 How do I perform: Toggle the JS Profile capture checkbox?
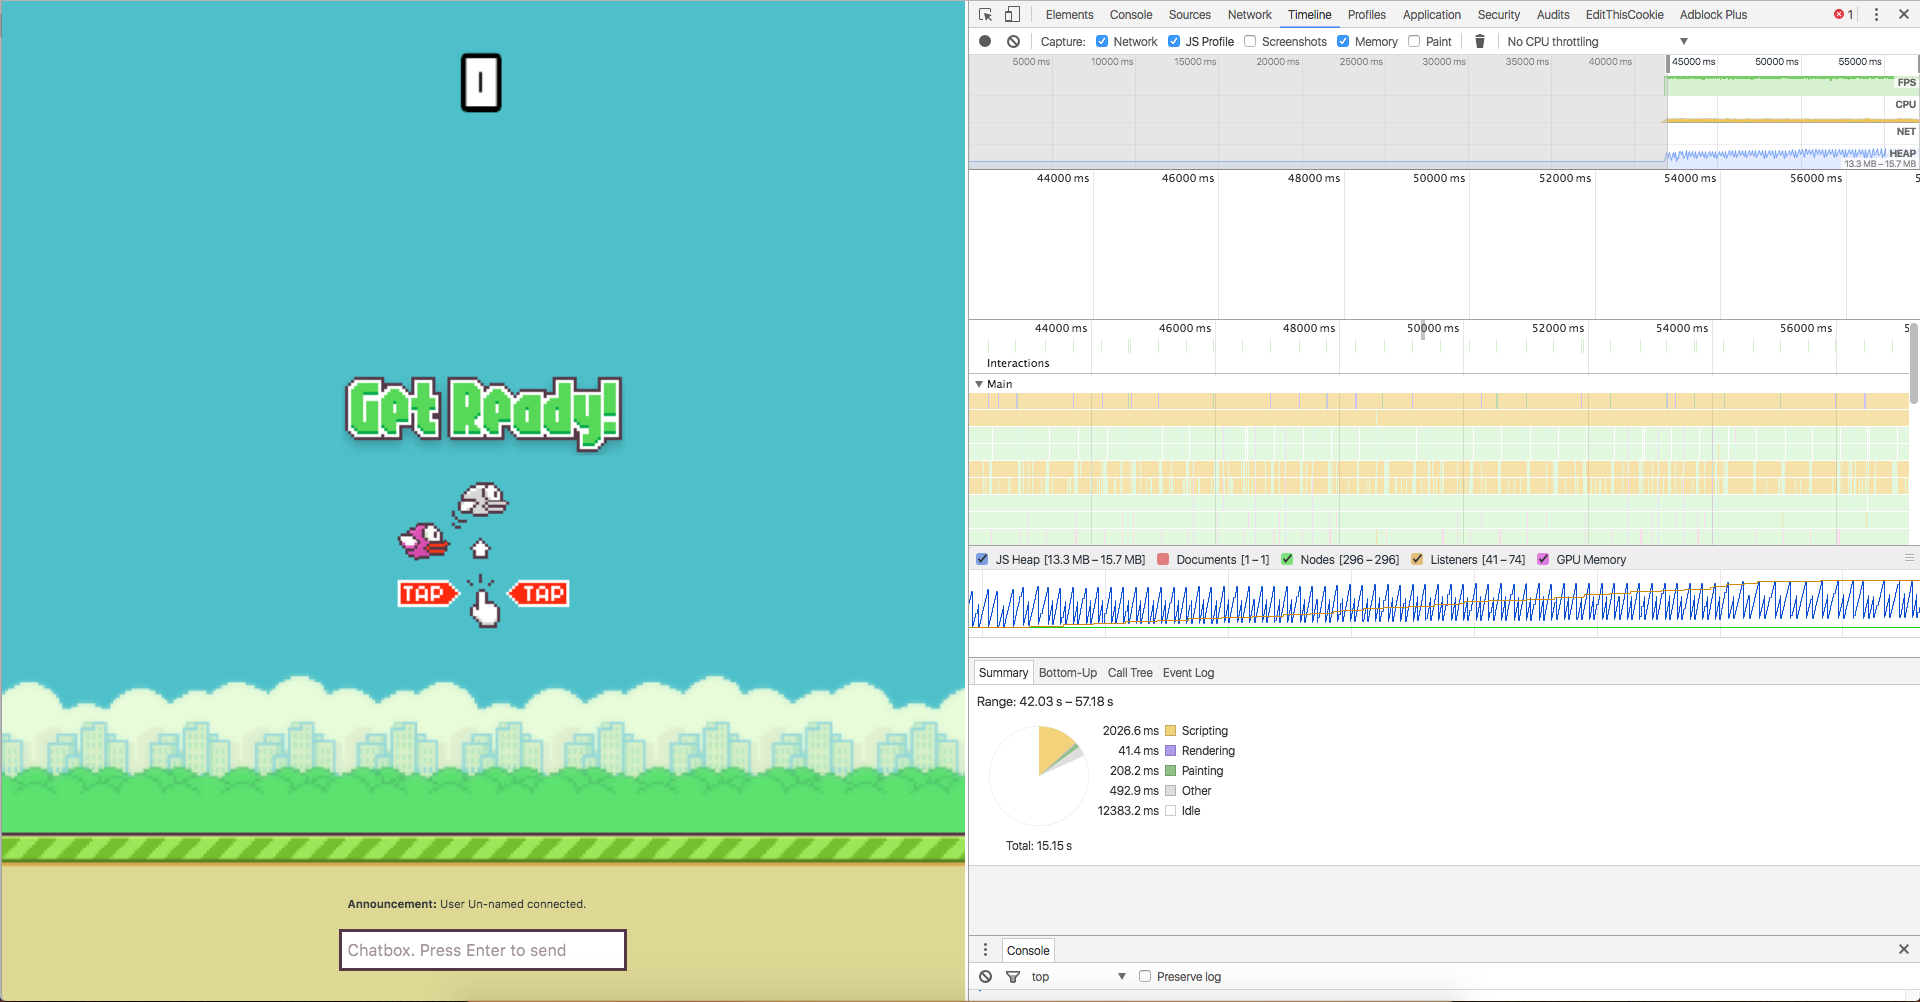pos(1174,41)
